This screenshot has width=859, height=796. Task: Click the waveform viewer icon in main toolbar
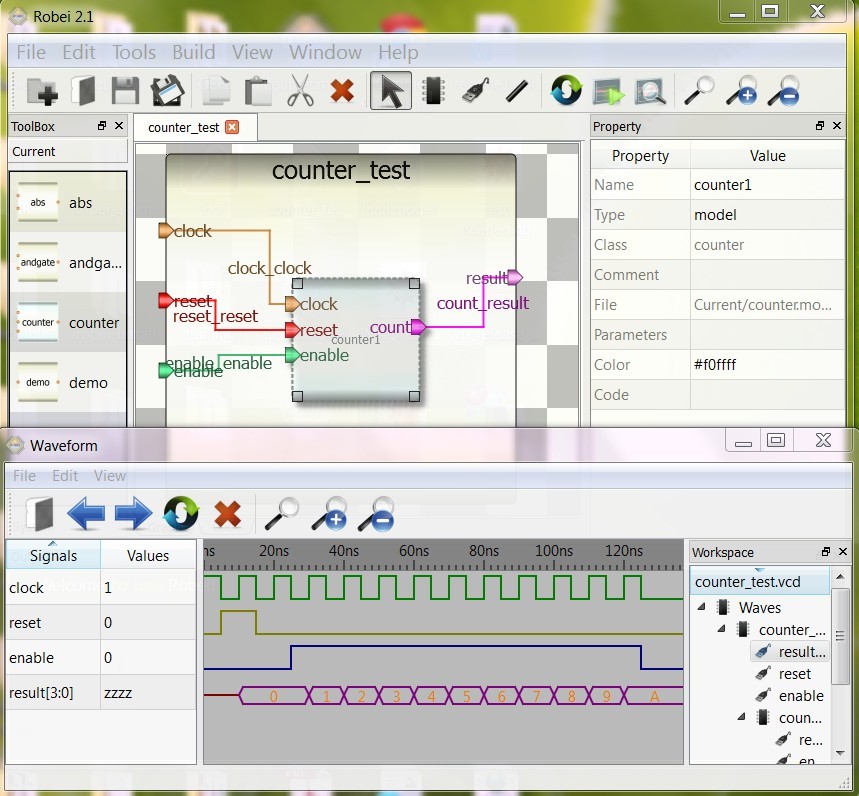click(650, 92)
